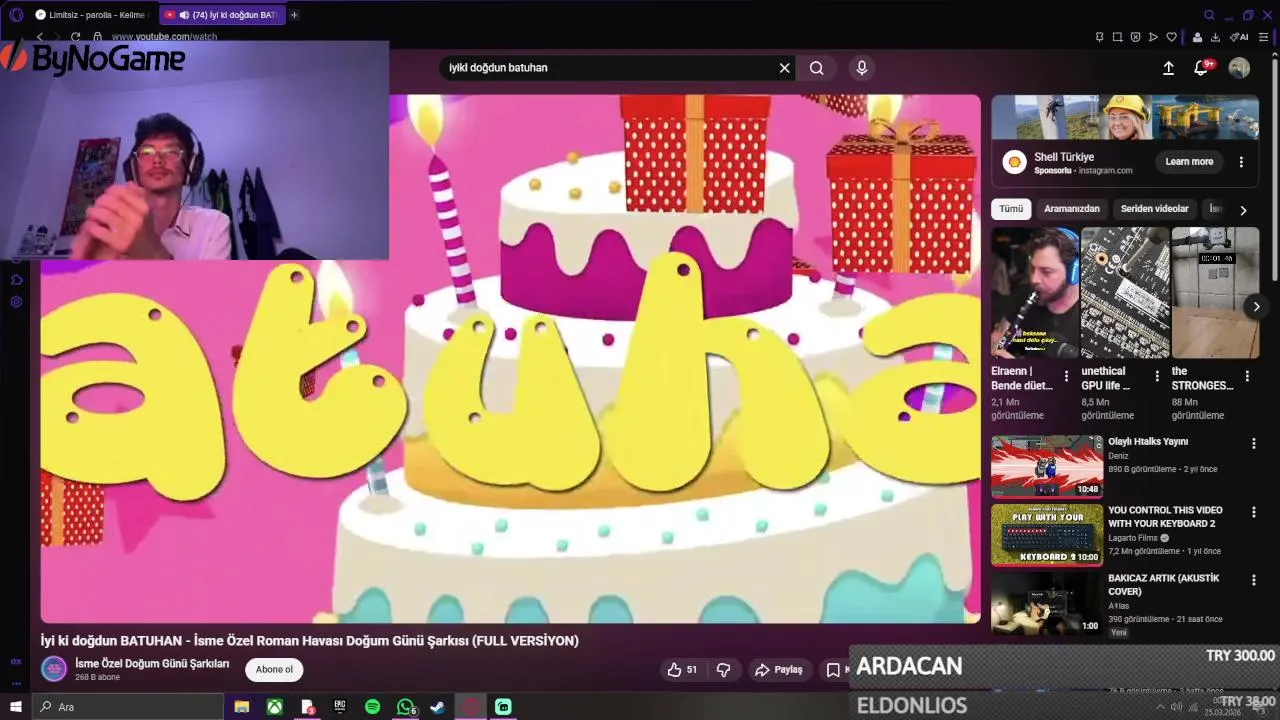The image size is (1280, 720).
Task: Open the unethical GPU life short thumbnail
Action: [1125, 293]
